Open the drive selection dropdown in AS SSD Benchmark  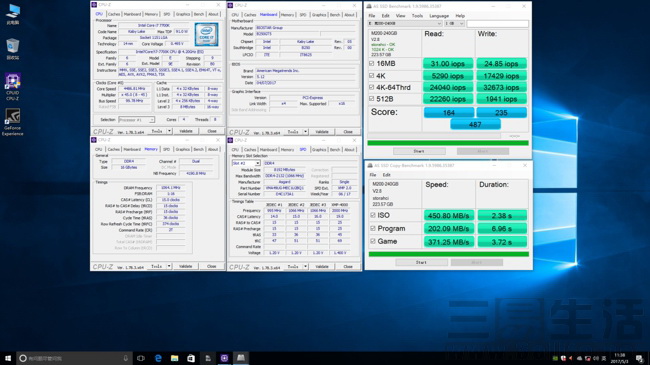click(x=405, y=24)
